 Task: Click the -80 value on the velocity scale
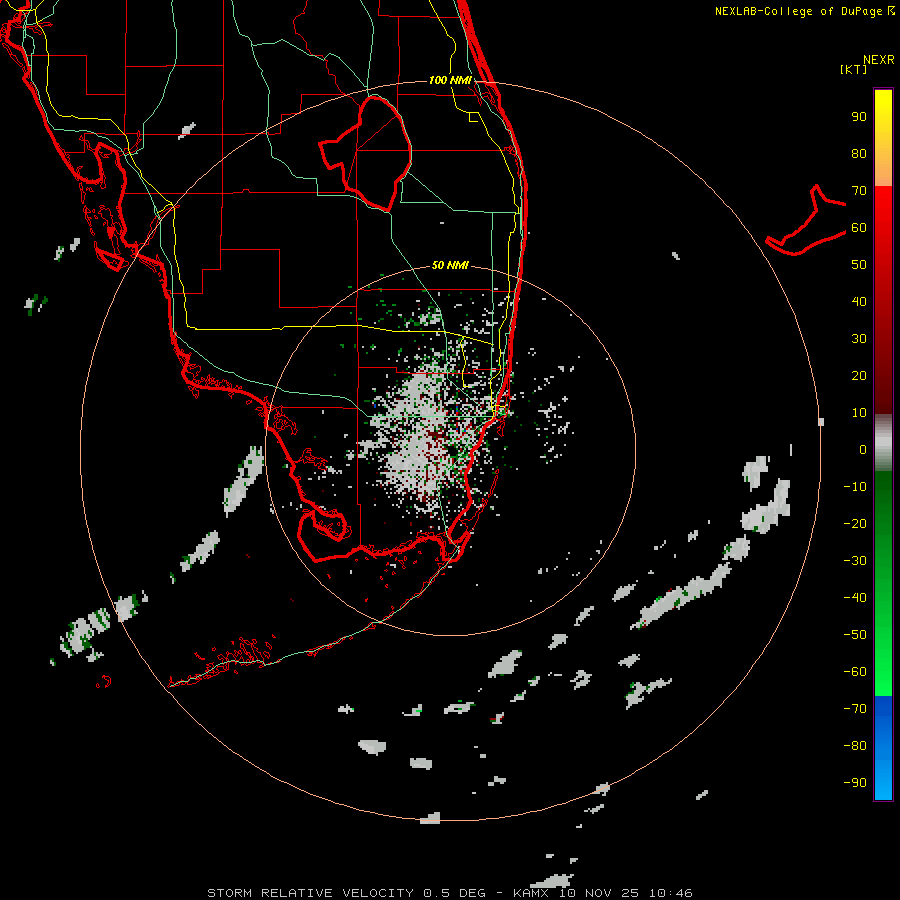click(855, 746)
